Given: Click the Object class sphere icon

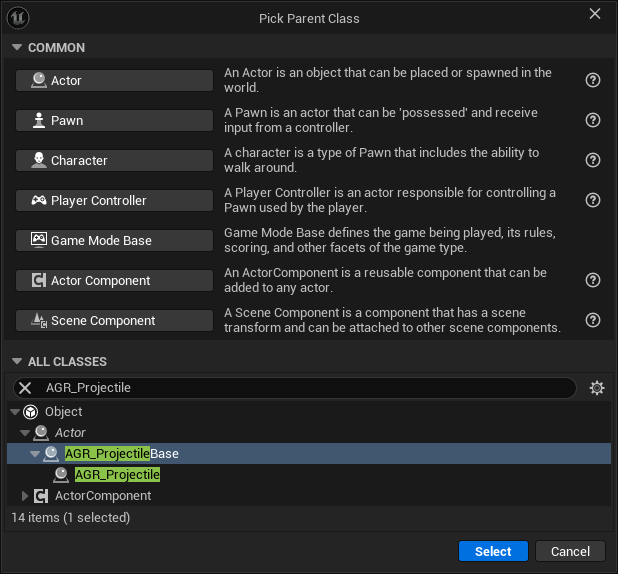Looking at the screenshot, I should point(31,412).
